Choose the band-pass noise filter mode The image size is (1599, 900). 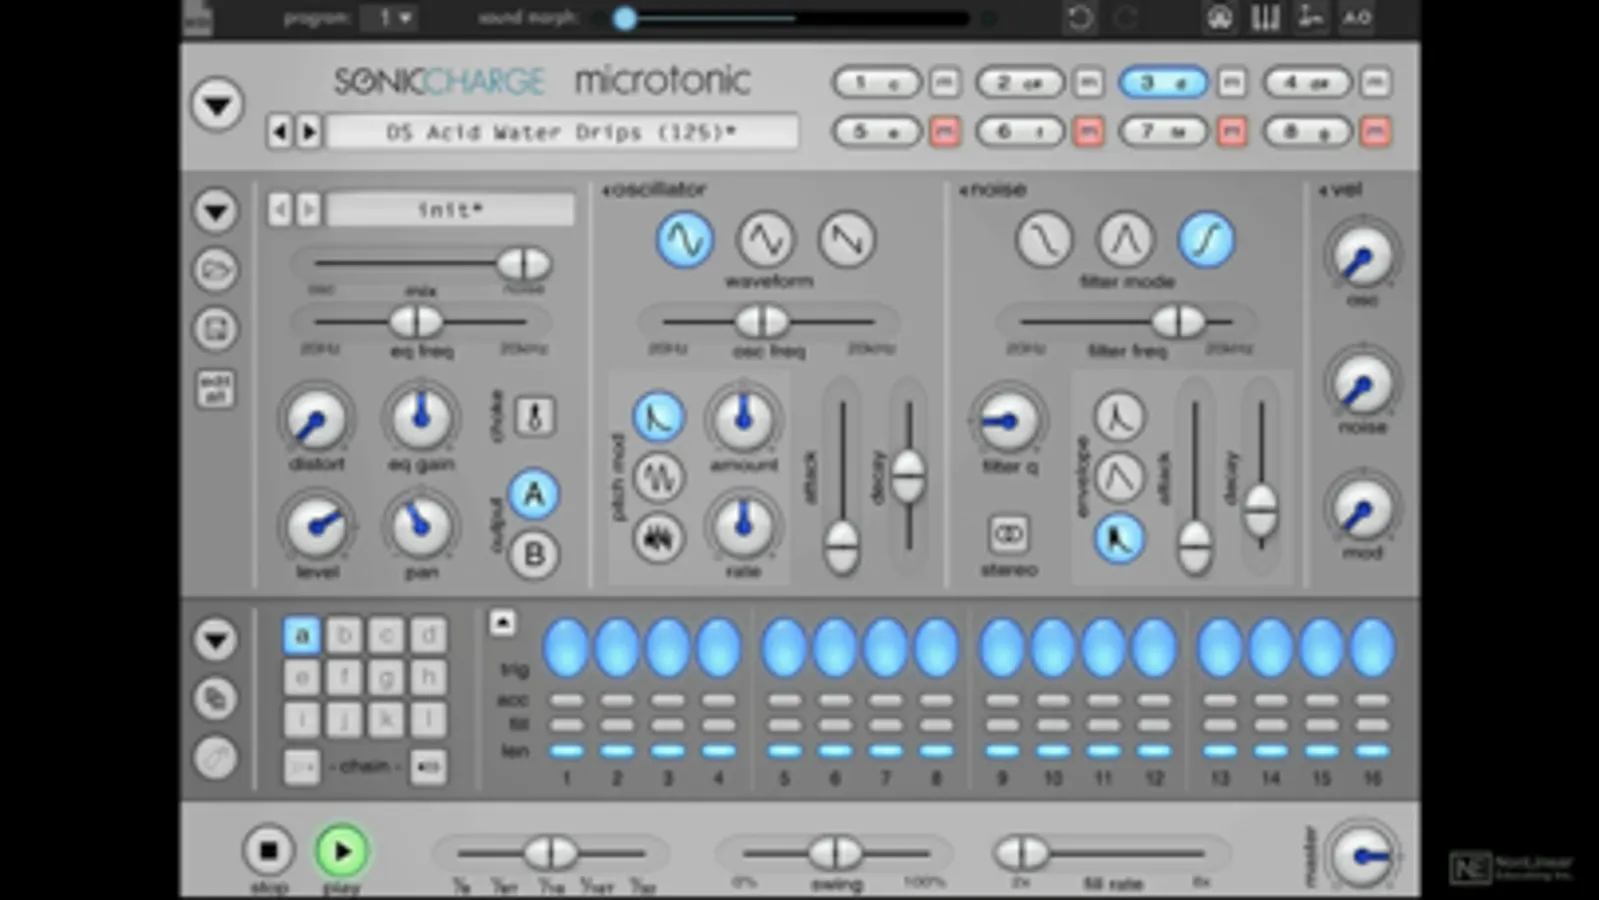pyautogui.click(x=1126, y=240)
